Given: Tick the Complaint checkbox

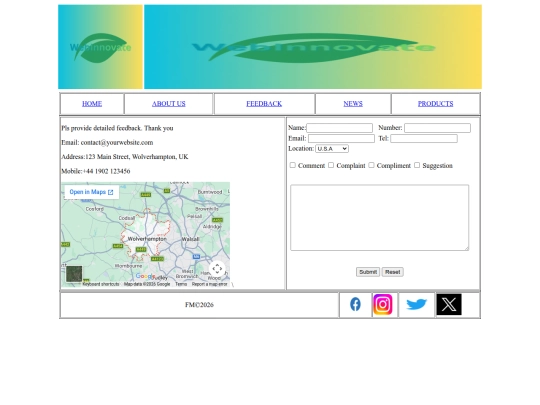Looking at the screenshot, I should click(331, 165).
